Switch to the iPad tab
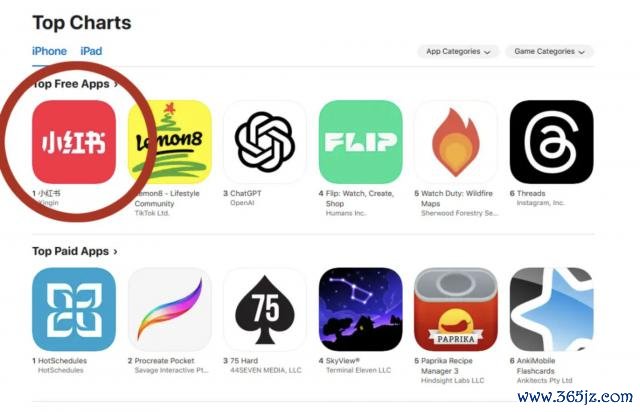The image size is (640, 412). click(91, 51)
